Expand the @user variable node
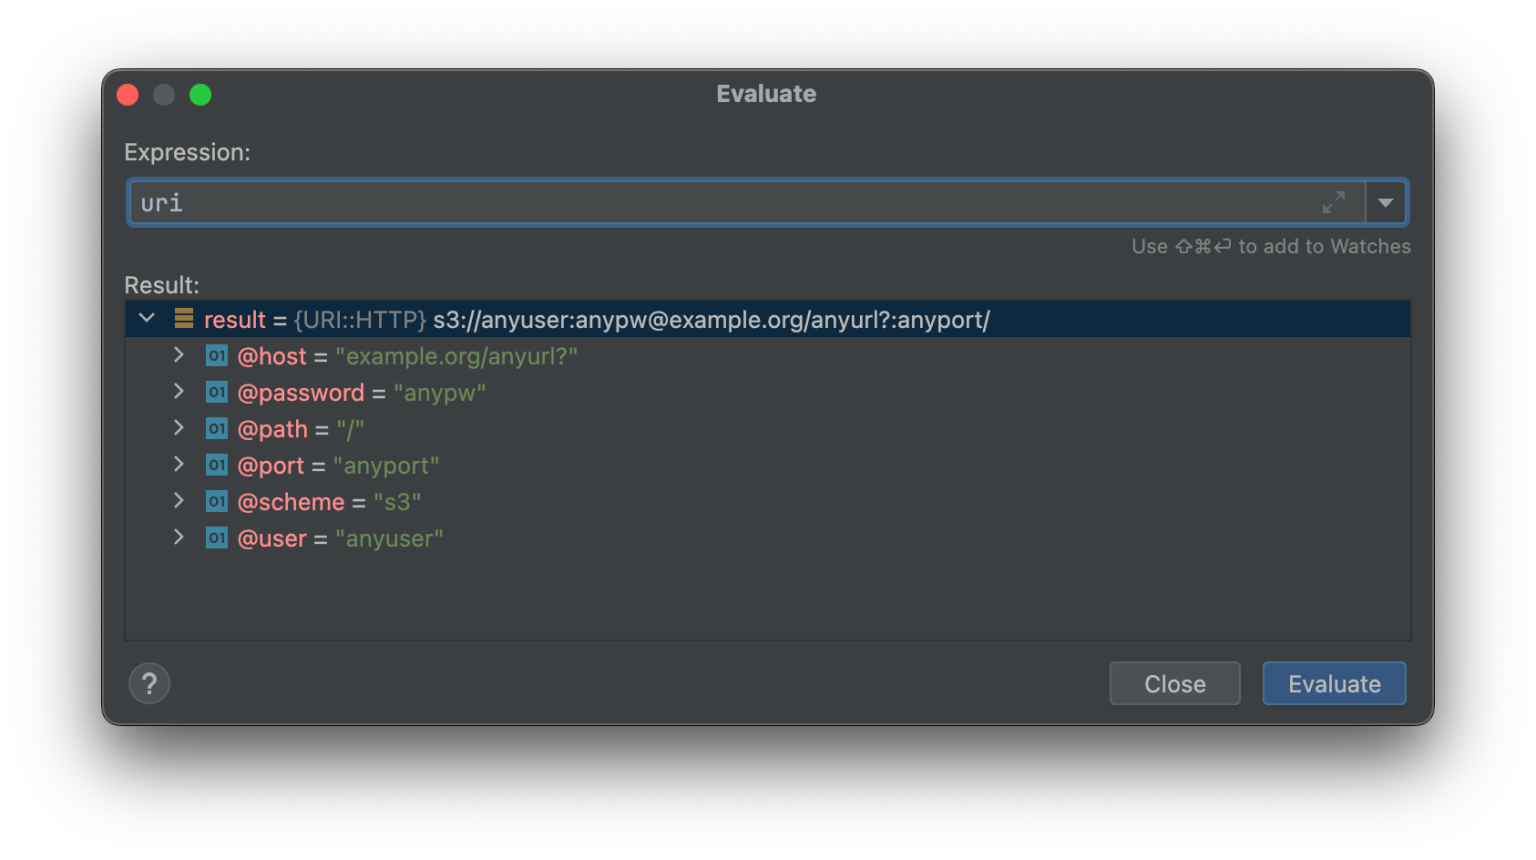The height and width of the screenshot is (860, 1536). 179,537
